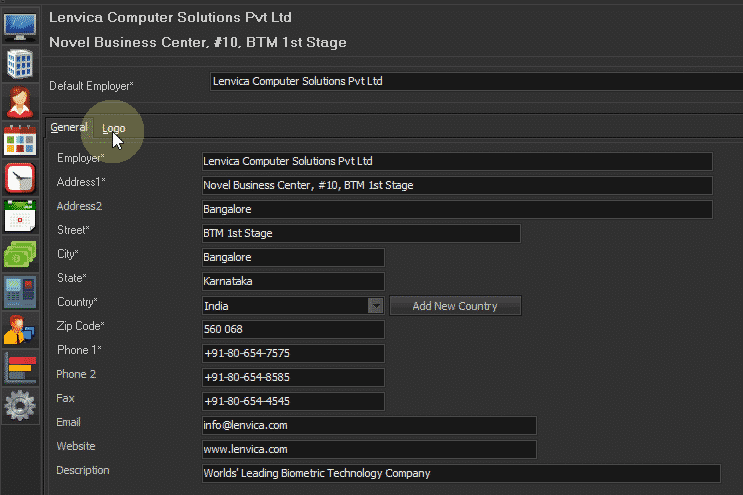Select the red-haired employee icon

(x=20, y=102)
